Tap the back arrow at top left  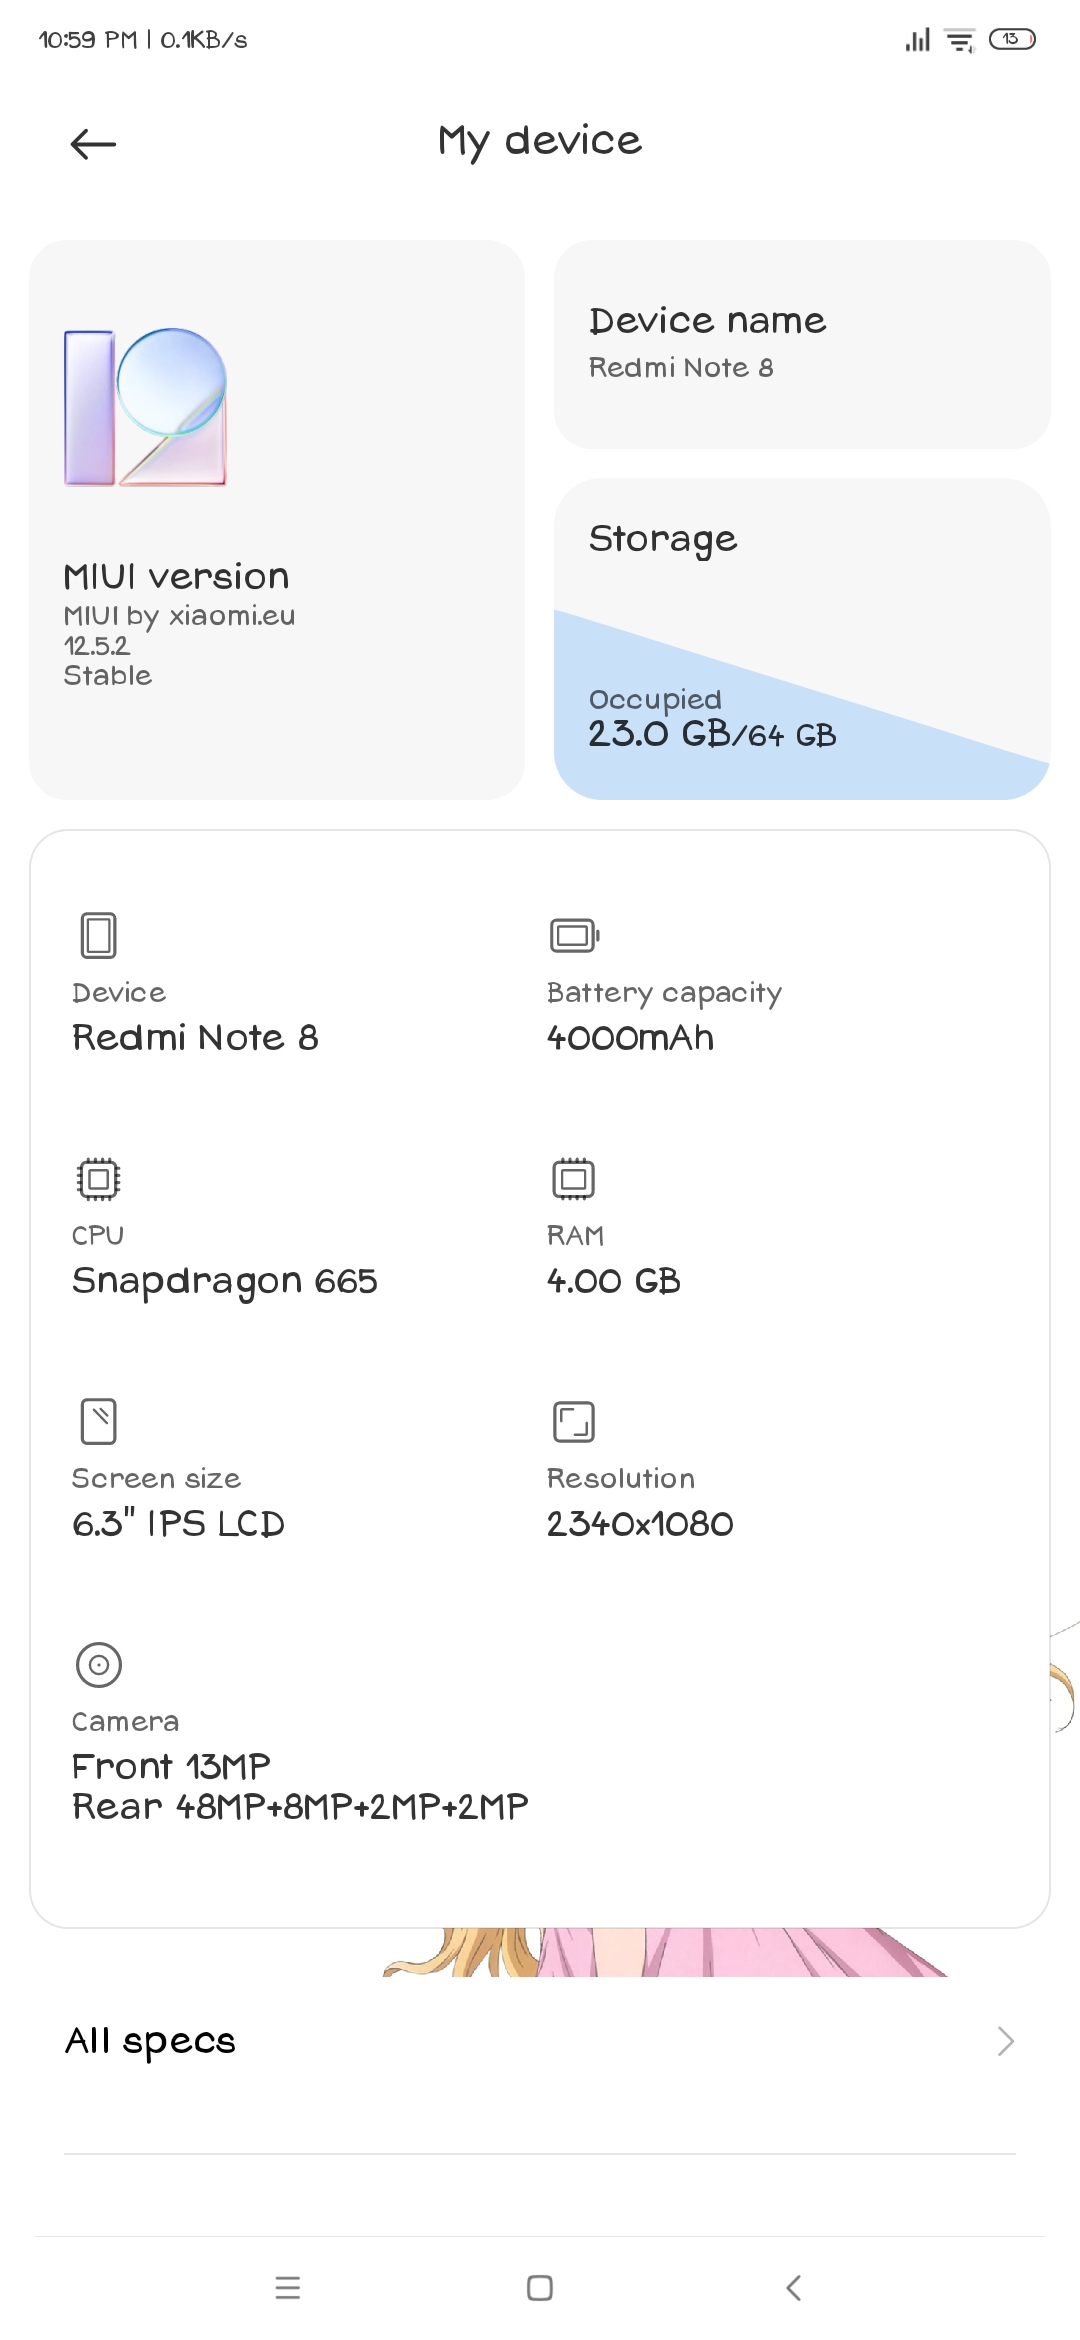click(93, 144)
